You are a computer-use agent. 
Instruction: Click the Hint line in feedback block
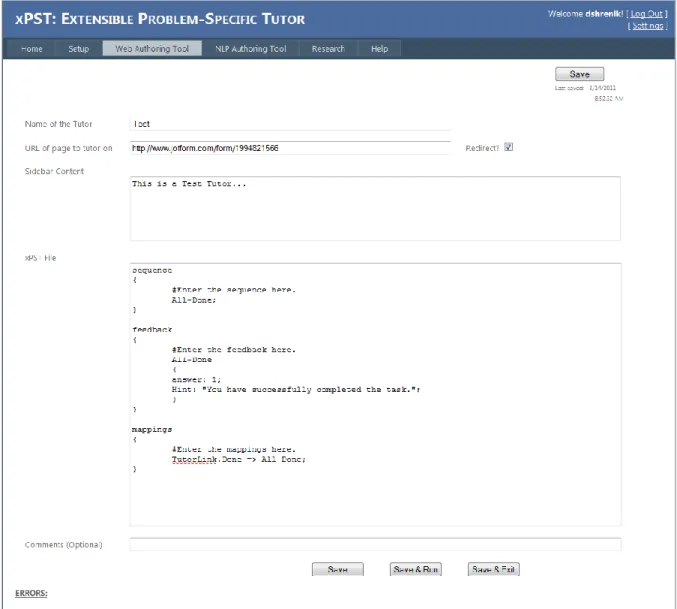point(296,389)
